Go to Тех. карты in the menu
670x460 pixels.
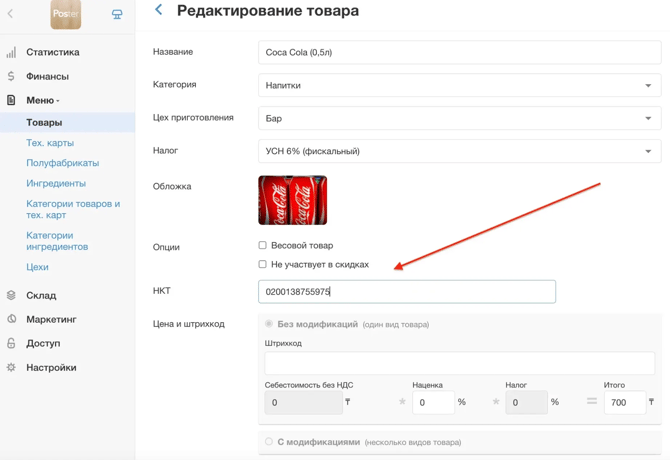(x=50, y=143)
